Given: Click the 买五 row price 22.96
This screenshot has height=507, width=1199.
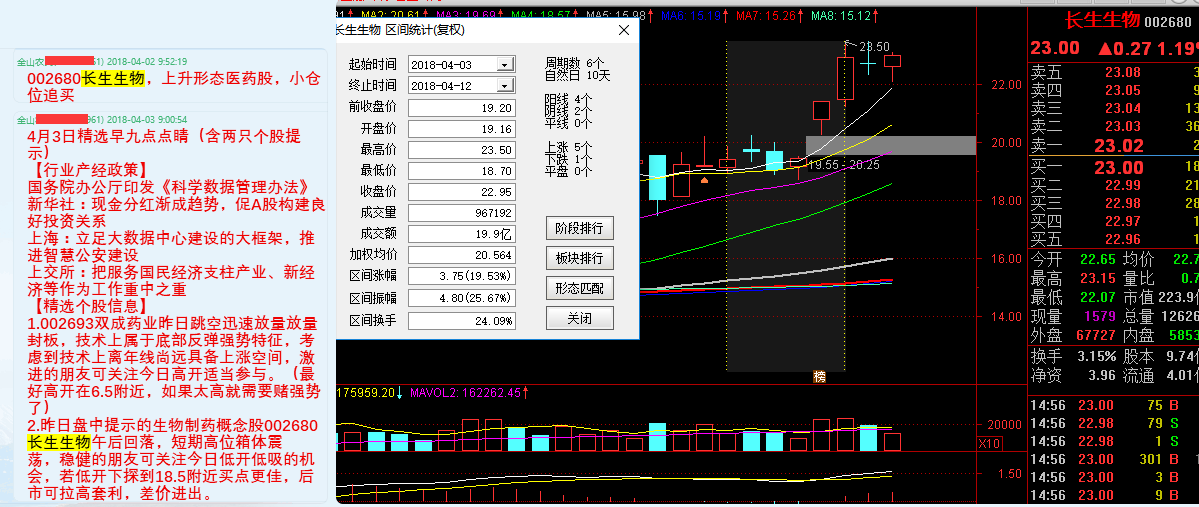Looking at the screenshot, I should tap(1123, 239).
